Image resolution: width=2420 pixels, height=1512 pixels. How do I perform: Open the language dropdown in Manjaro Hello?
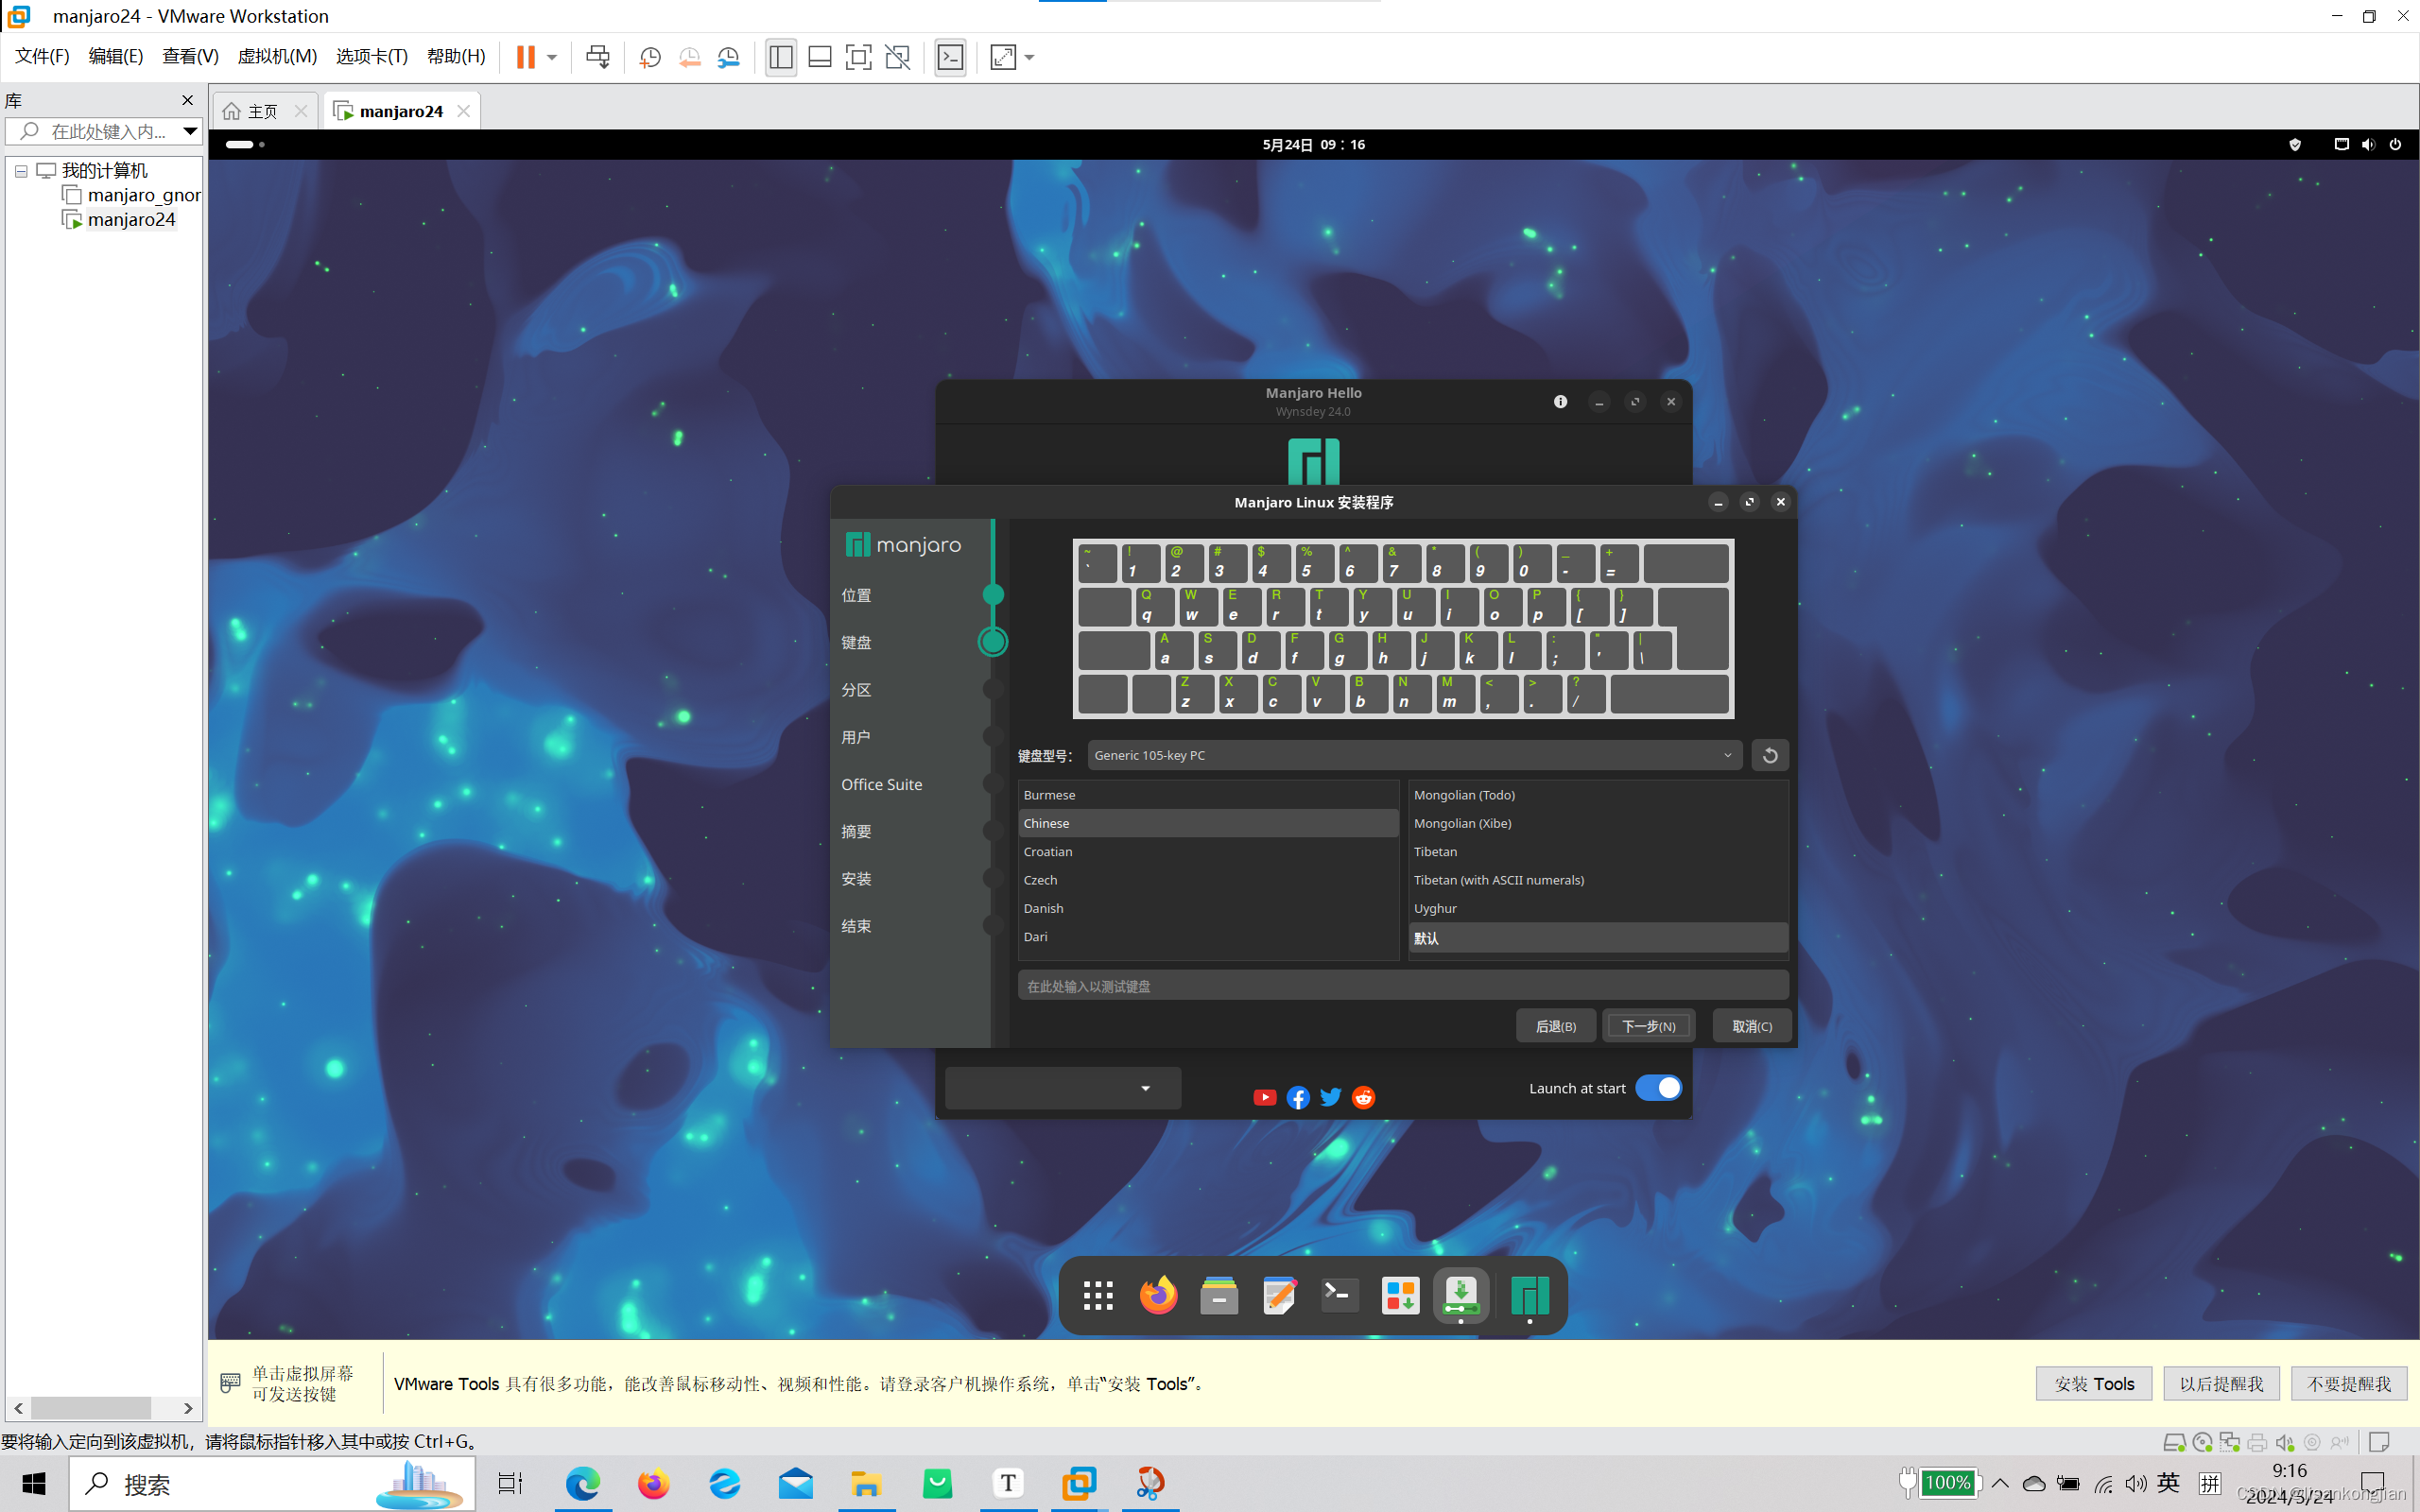[1063, 1088]
